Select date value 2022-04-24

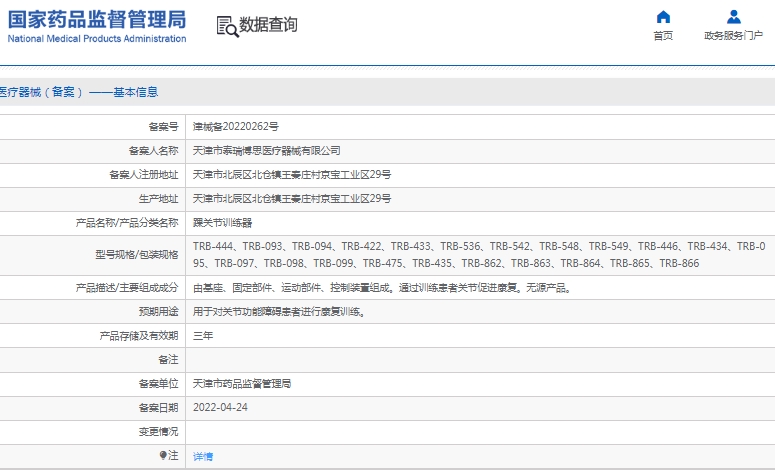pyautogui.click(x=220, y=408)
